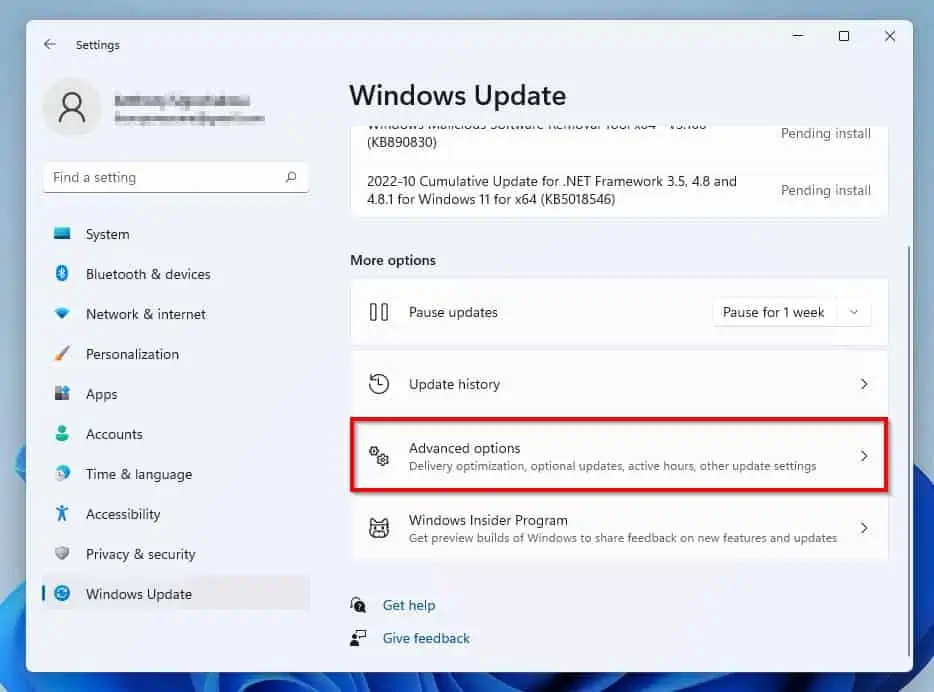Click the user profile avatar icon
This screenshot has height=692, width=934.
(x=72, y=107)
